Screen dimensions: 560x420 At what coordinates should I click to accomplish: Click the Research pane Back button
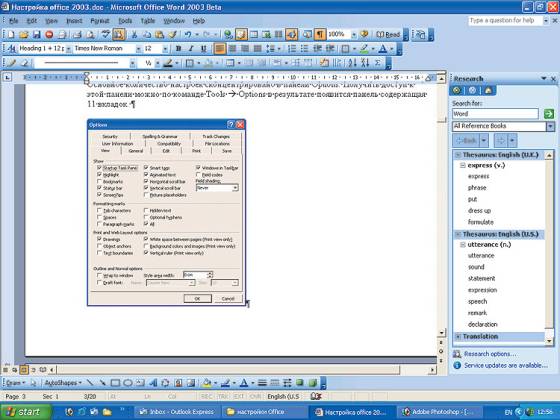click(466, 140)
